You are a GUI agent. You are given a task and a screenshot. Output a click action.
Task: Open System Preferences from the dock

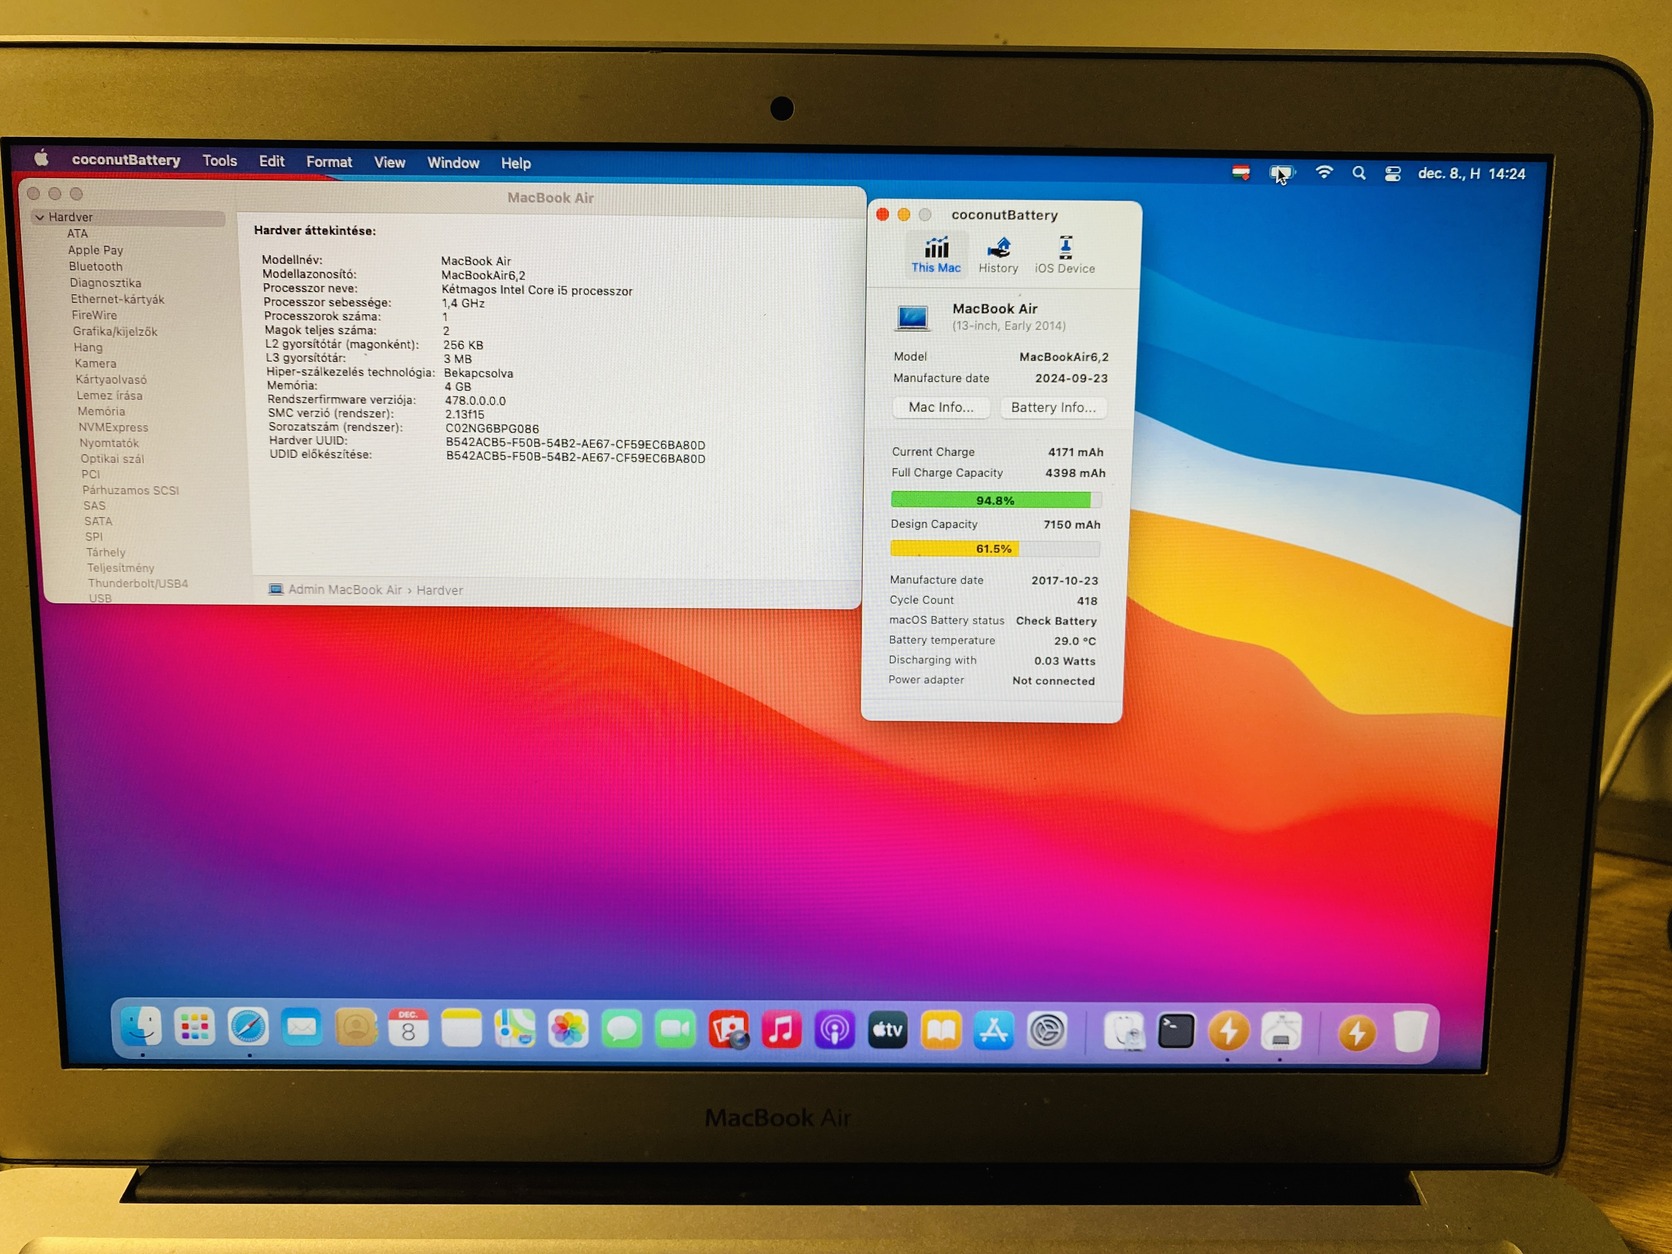(x=1046, y=1031)
